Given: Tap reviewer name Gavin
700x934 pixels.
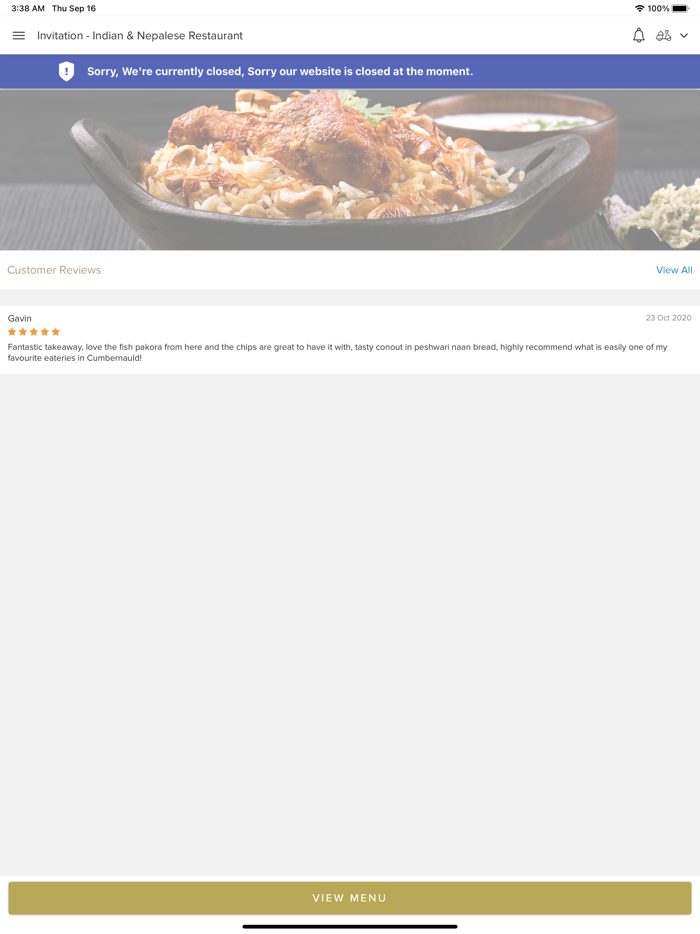Looking at the screenshot, I should [20, 318].
